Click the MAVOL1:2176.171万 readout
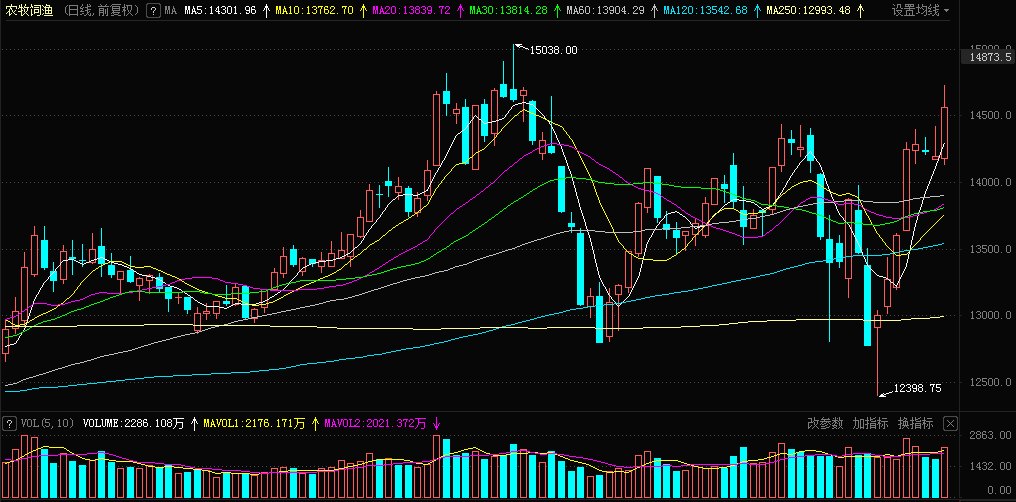The image size is (1016, 502). coord(255,424)
